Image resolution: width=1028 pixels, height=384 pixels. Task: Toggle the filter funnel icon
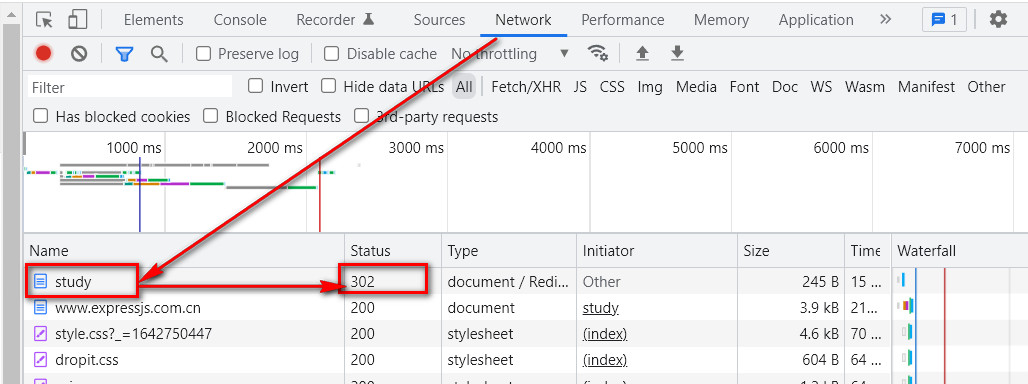click(125, 54)
